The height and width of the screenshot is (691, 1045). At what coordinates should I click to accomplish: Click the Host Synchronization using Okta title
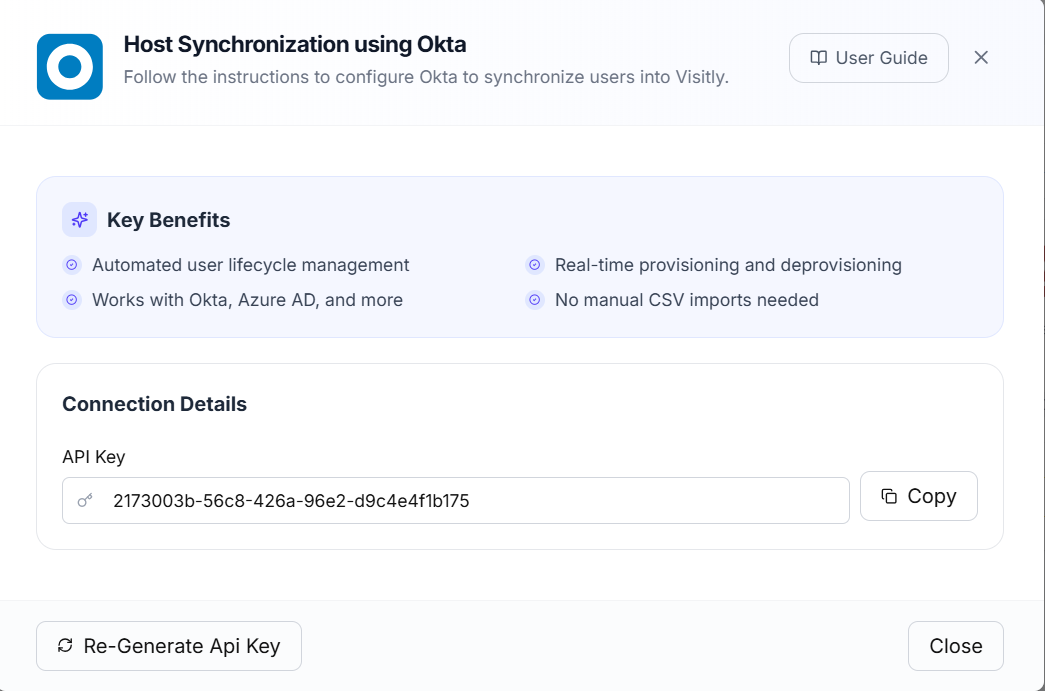tap(295, 44)
